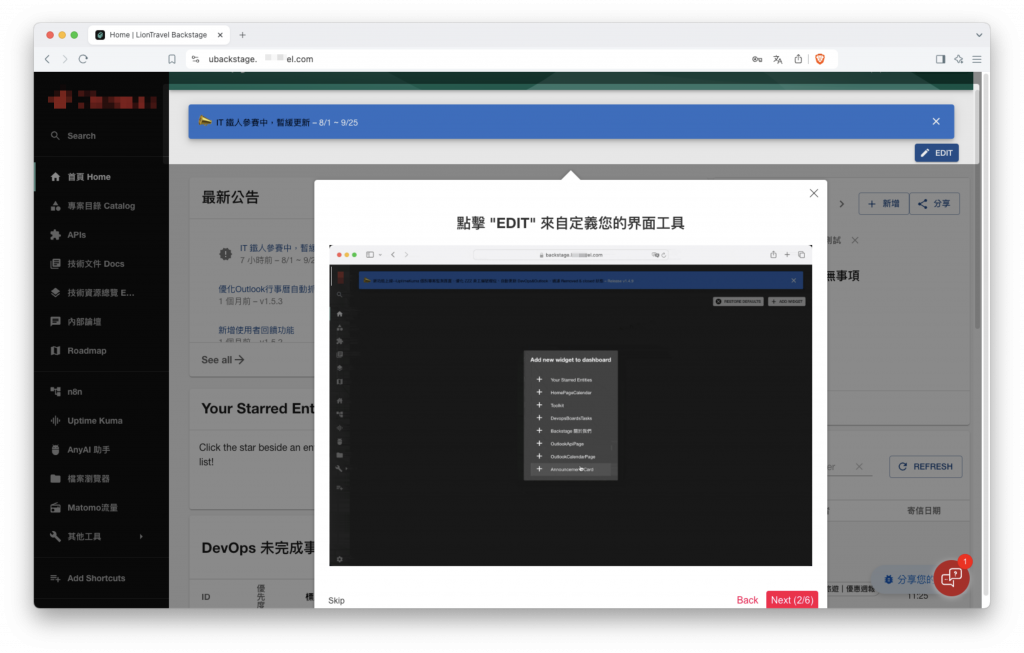The width and height of the screenshot is (1024, 653).
Task: Click the site settings icon in address bar
Action: point(195,59)
